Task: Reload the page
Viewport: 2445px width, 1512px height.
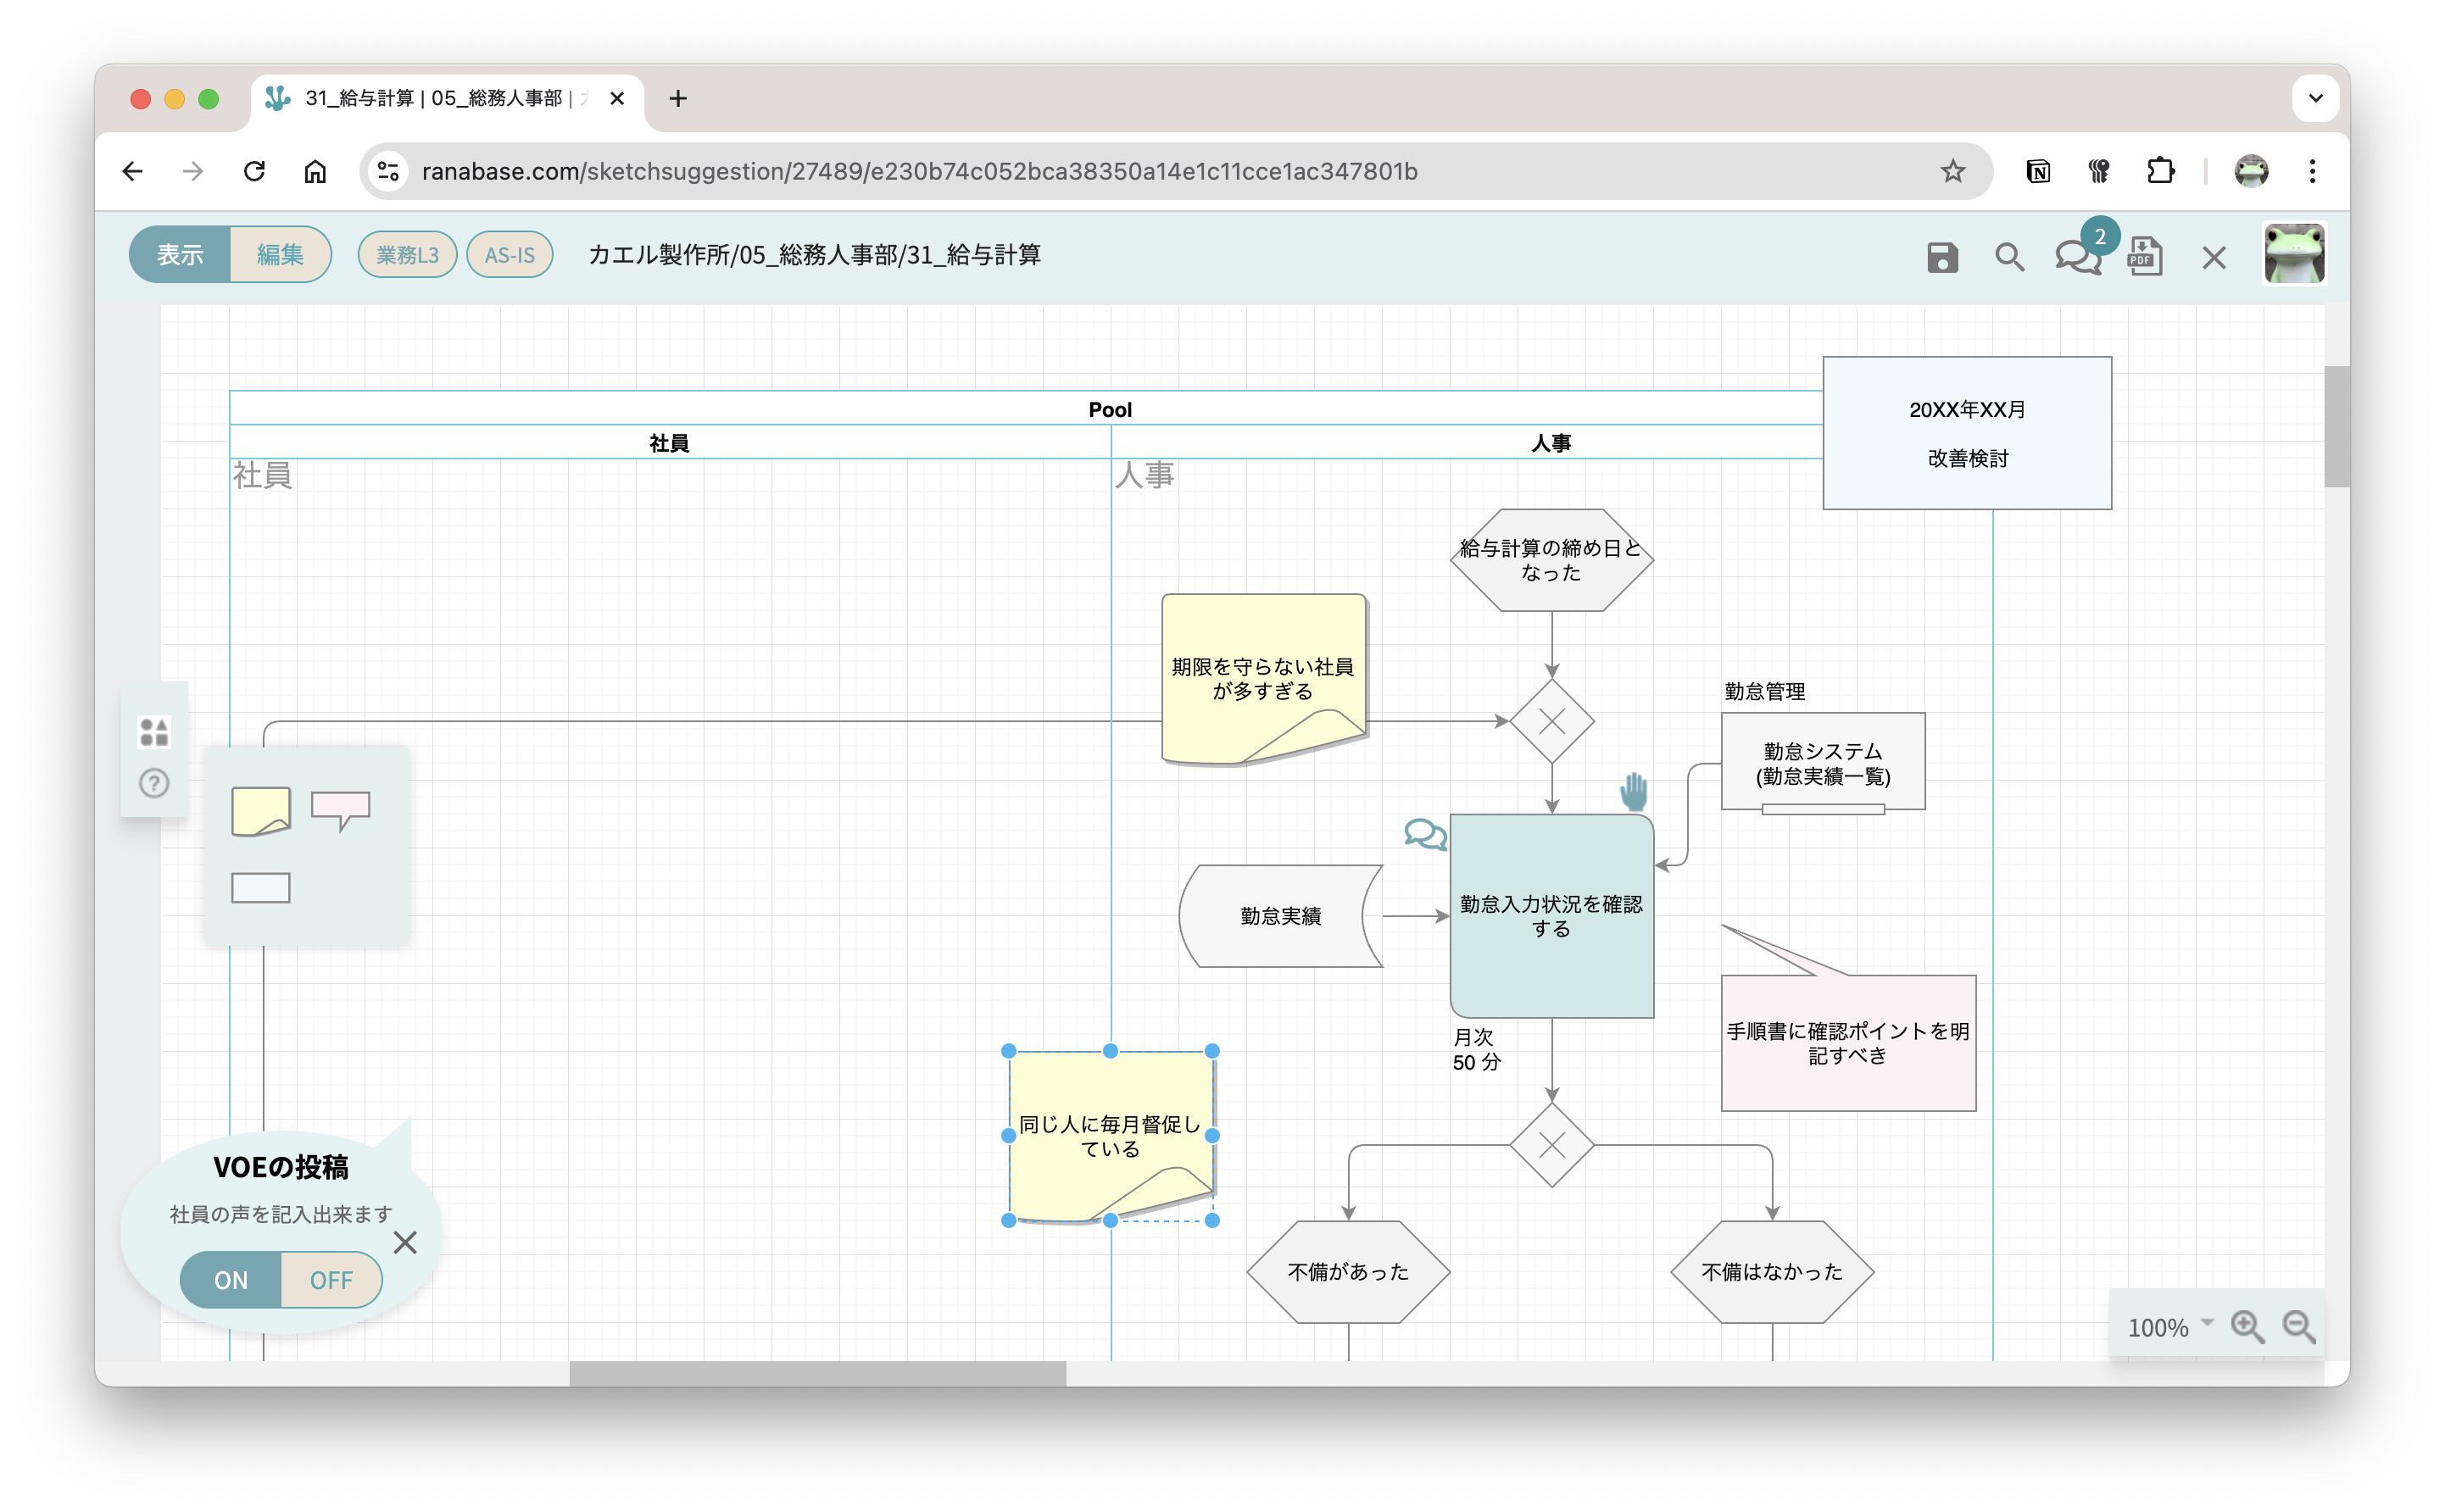Action: click(x=254, y=171)
